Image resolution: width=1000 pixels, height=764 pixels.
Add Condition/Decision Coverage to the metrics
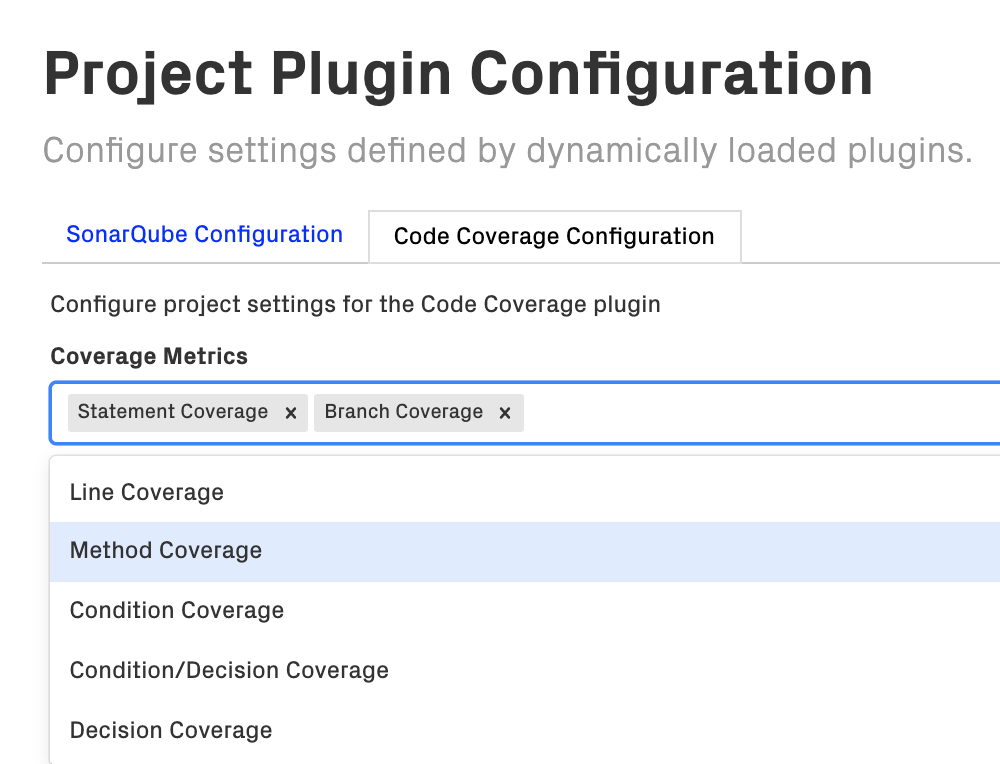(x=229, y=671)
